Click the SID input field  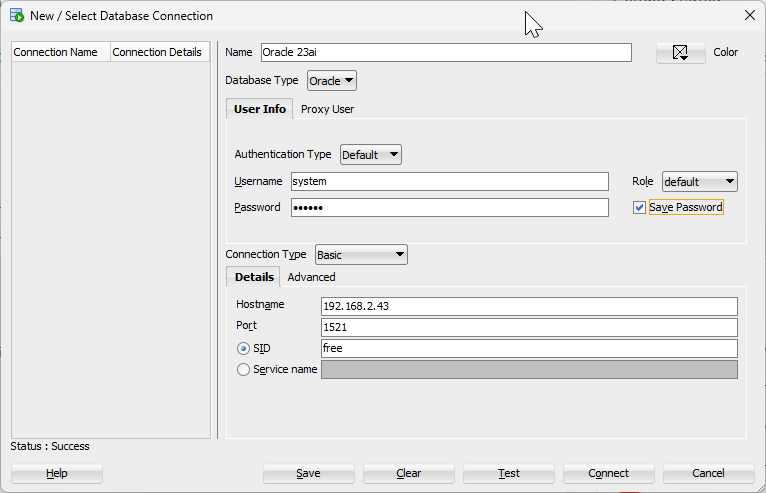click(529, 348)
